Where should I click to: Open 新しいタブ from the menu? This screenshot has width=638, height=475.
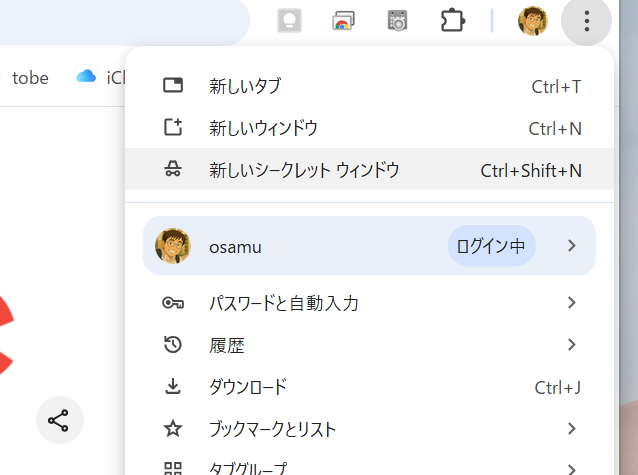(245, 86)
